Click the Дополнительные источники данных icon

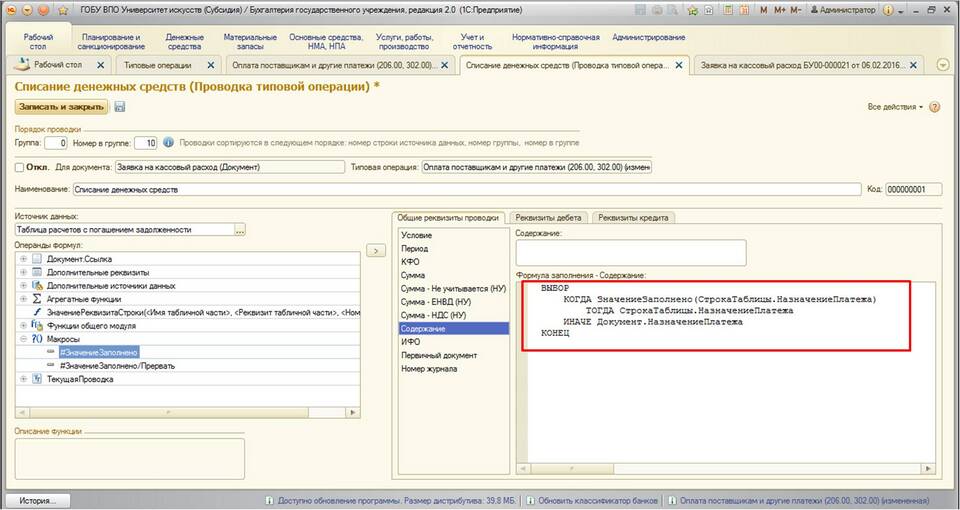pos(37,285)
